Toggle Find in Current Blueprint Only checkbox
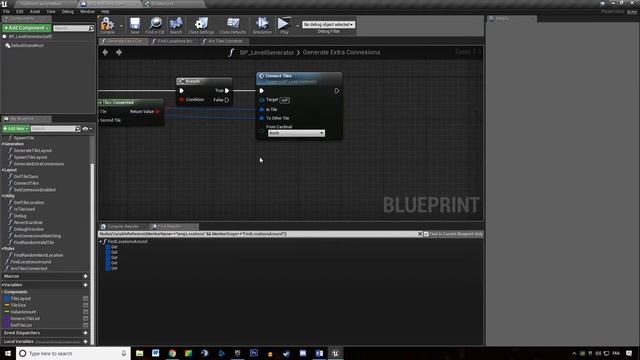The height and width of the screenshot is (360, 640). coord(426,234)
